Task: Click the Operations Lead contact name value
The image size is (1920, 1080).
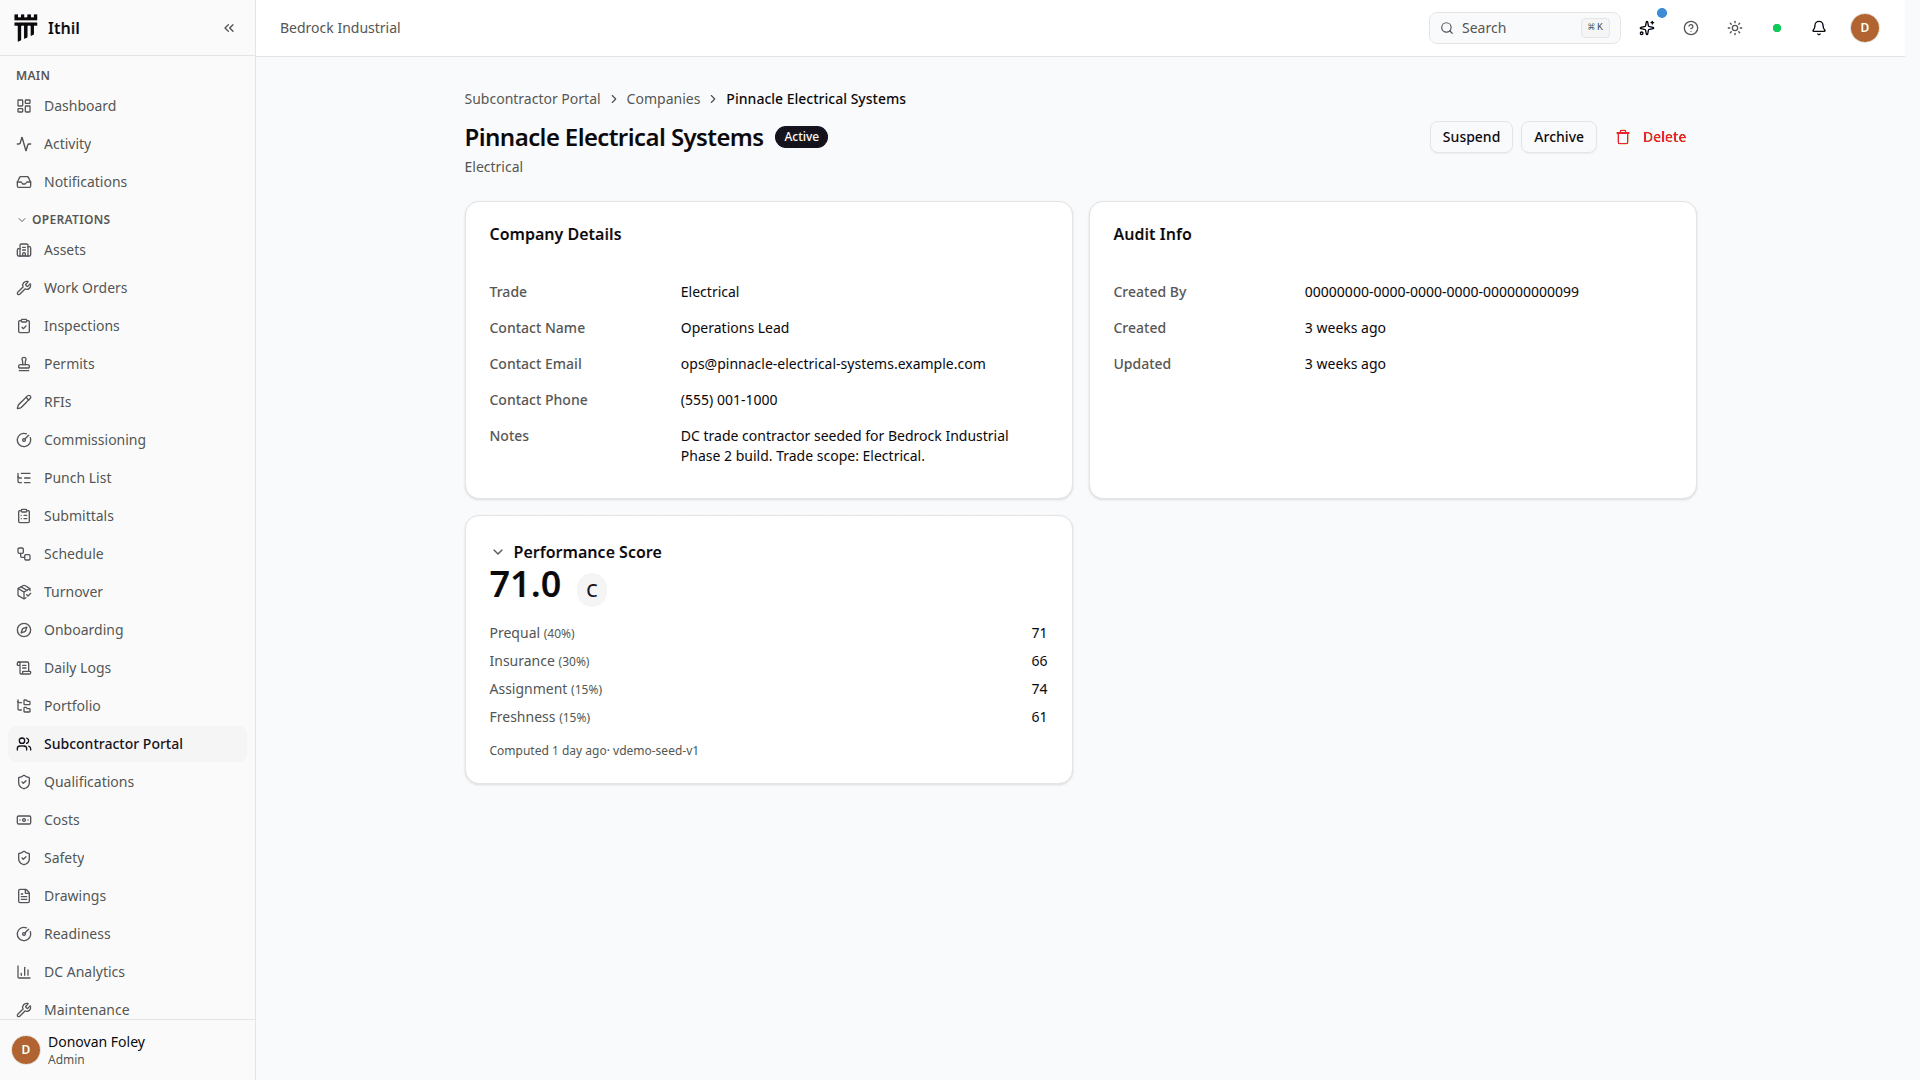Action: point(735,328)
